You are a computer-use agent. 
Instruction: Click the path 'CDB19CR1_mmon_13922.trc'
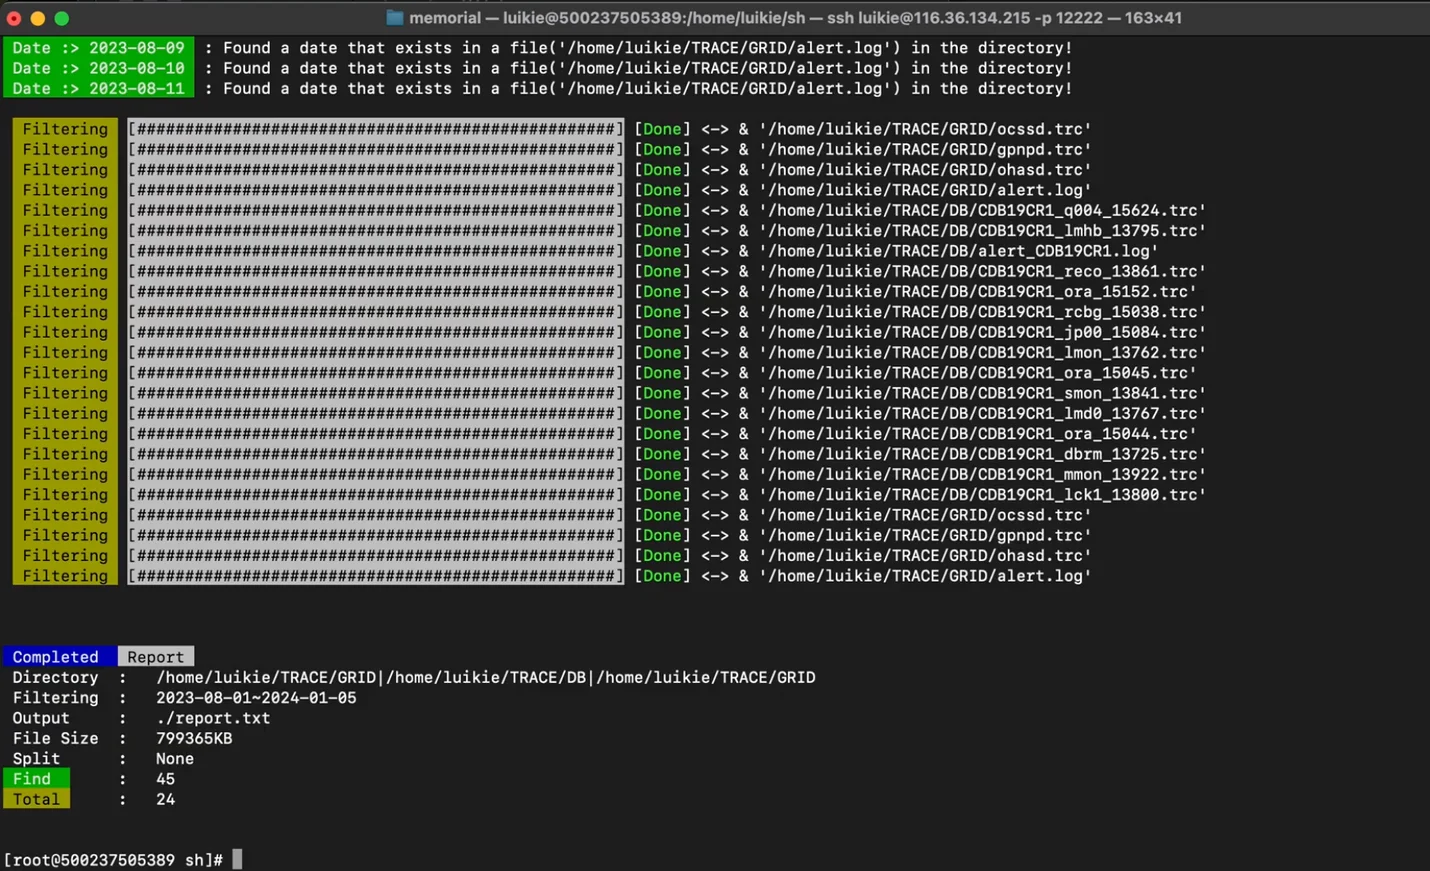tap(1088, 475)
